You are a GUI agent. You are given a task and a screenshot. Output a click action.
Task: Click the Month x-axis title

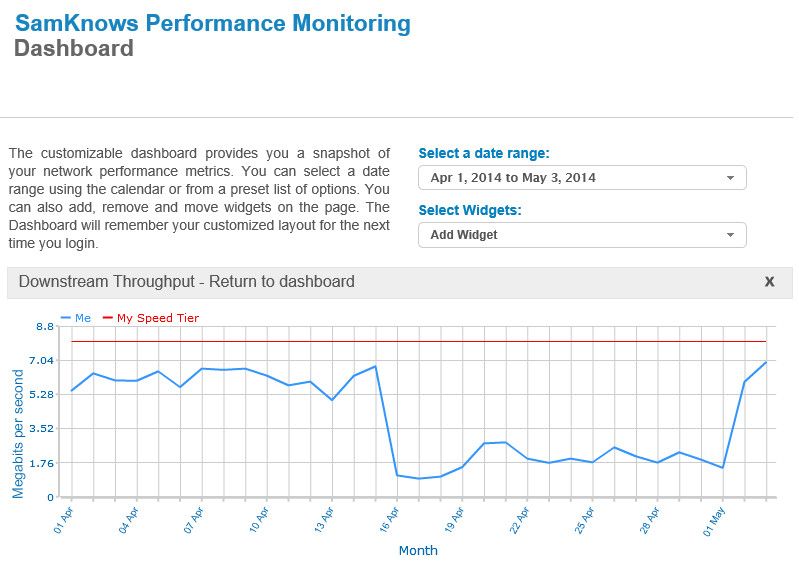click(418, 551)
